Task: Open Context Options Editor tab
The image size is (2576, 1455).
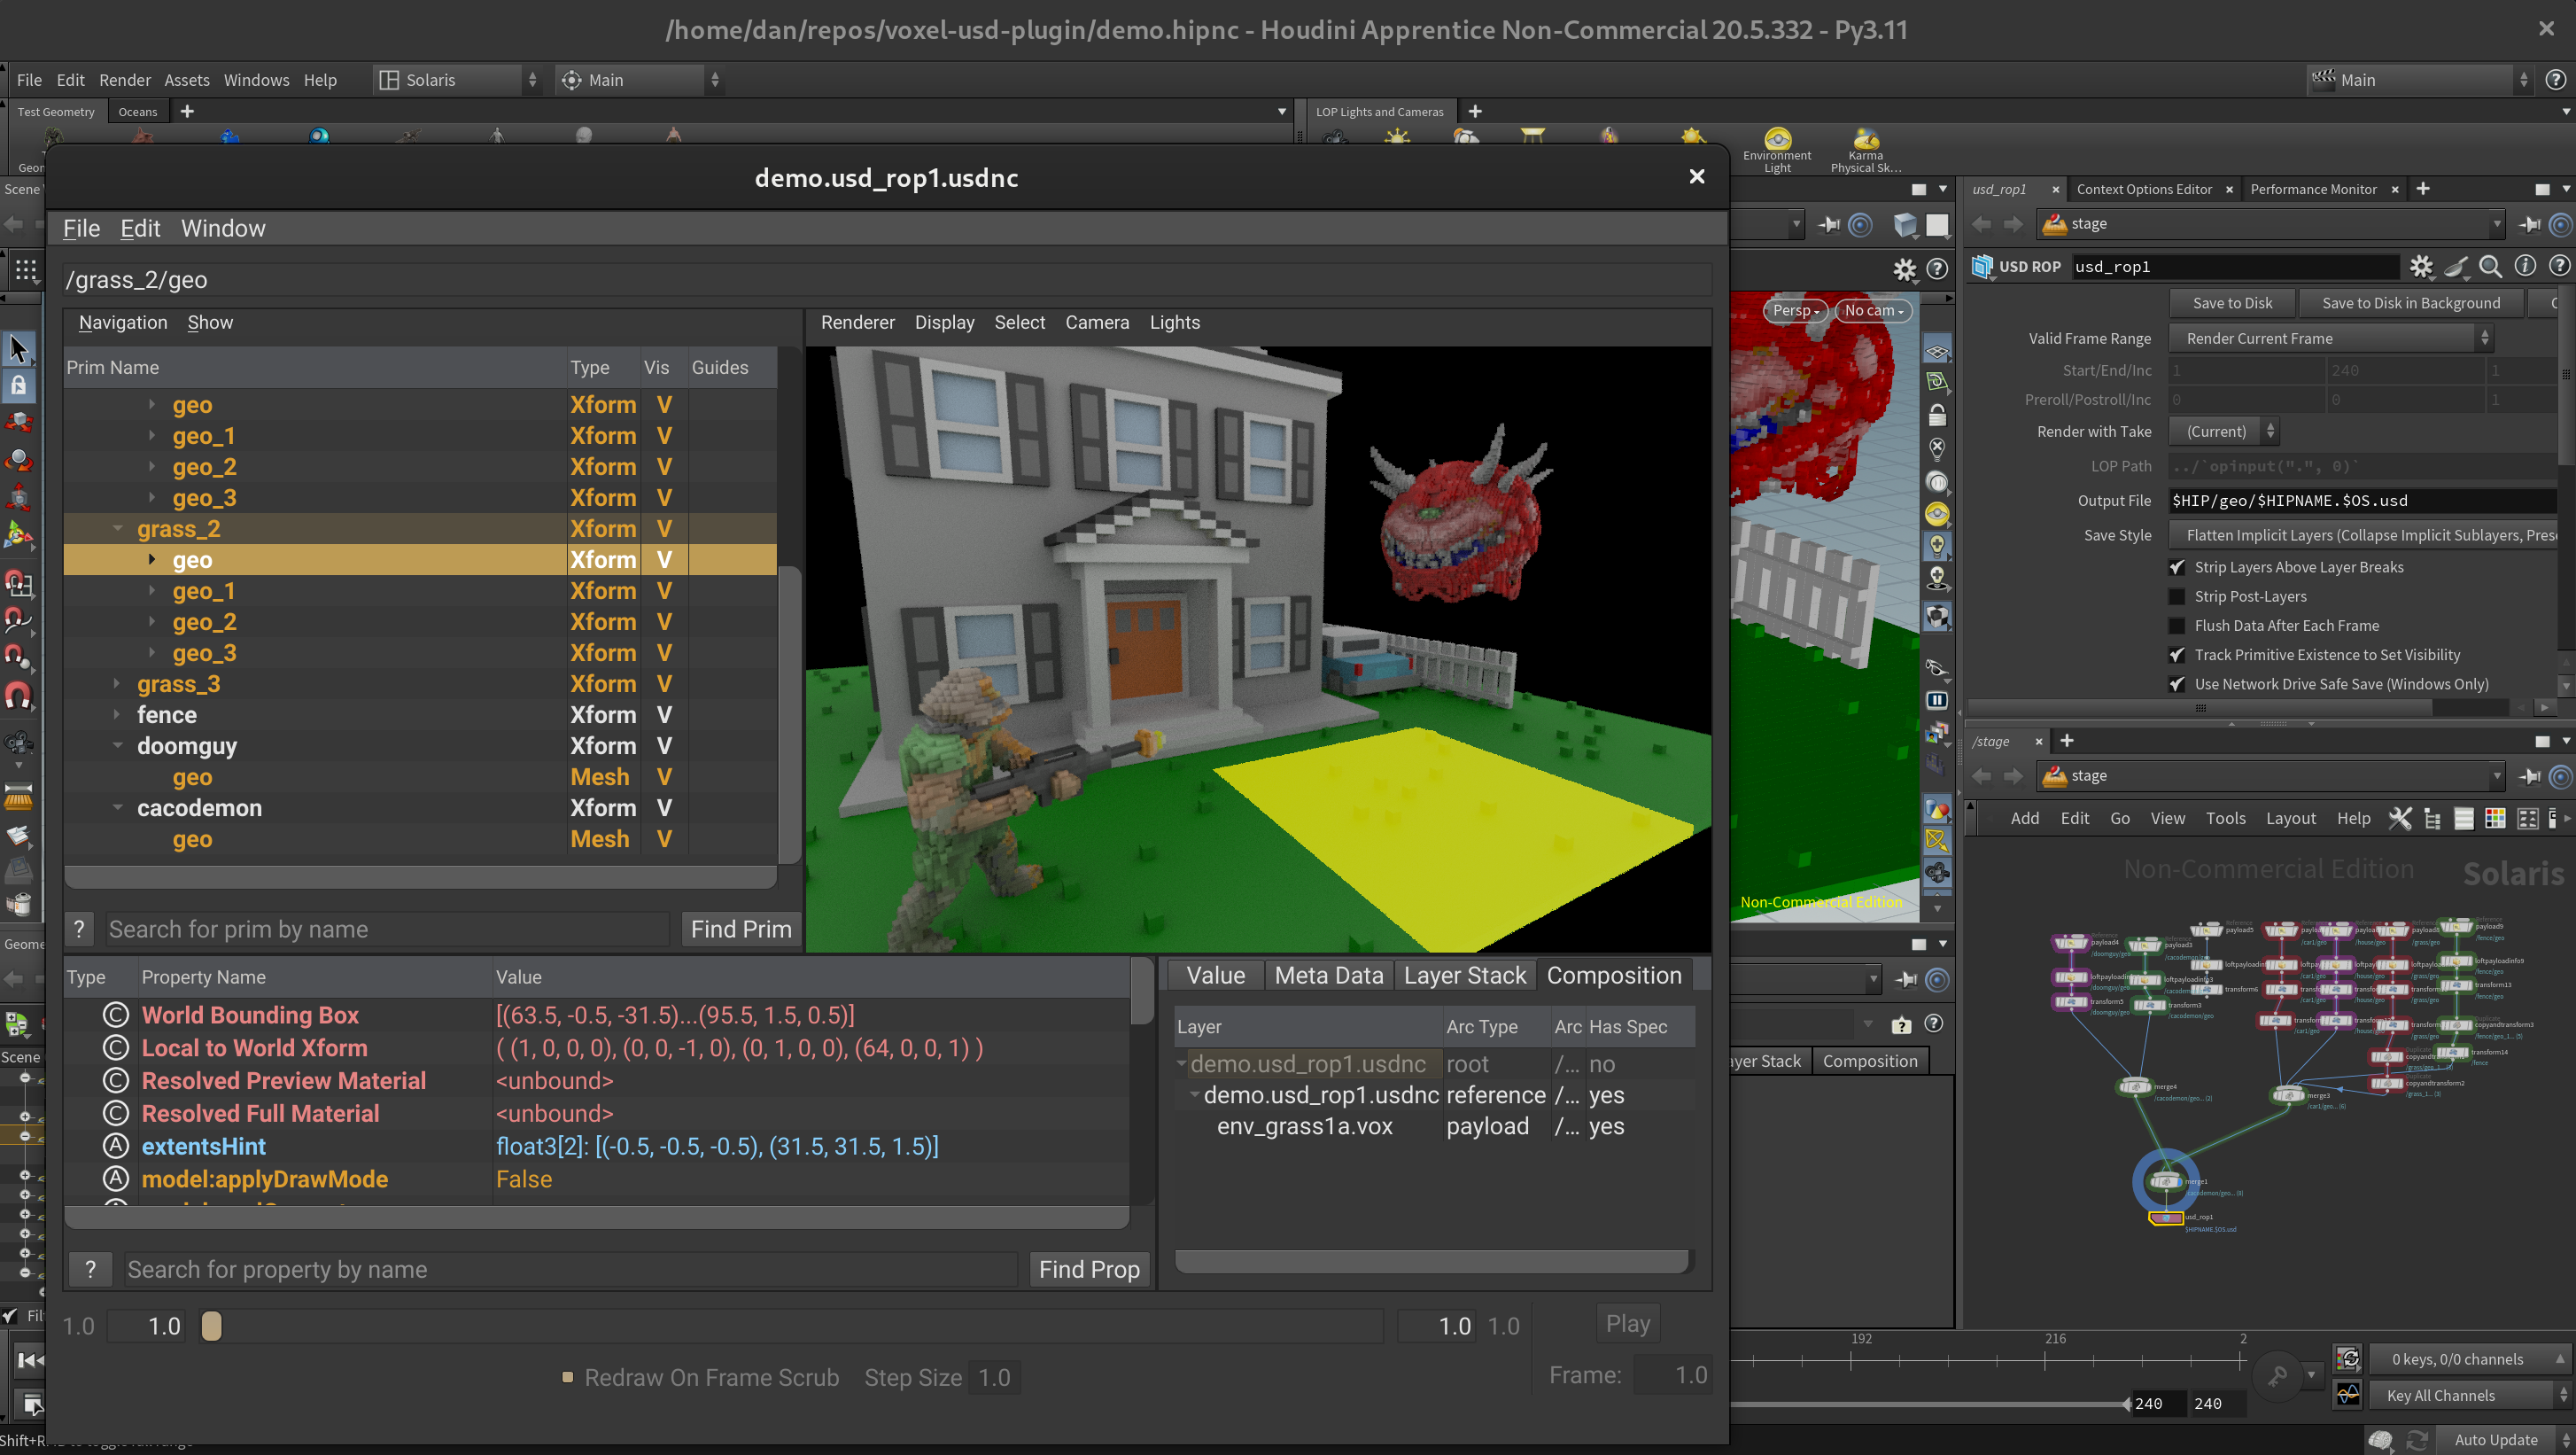Action: click(x=2144, y=189)
